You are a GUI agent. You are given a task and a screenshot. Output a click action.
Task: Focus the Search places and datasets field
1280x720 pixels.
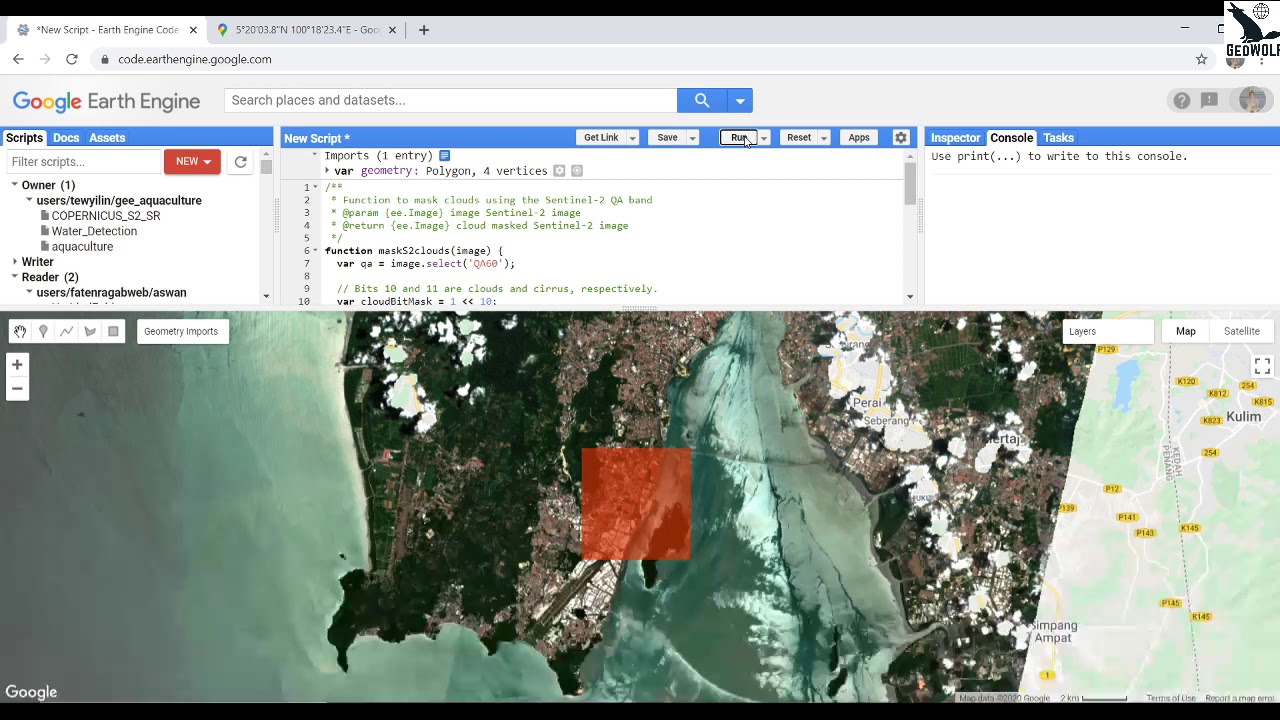coord(451,100)
